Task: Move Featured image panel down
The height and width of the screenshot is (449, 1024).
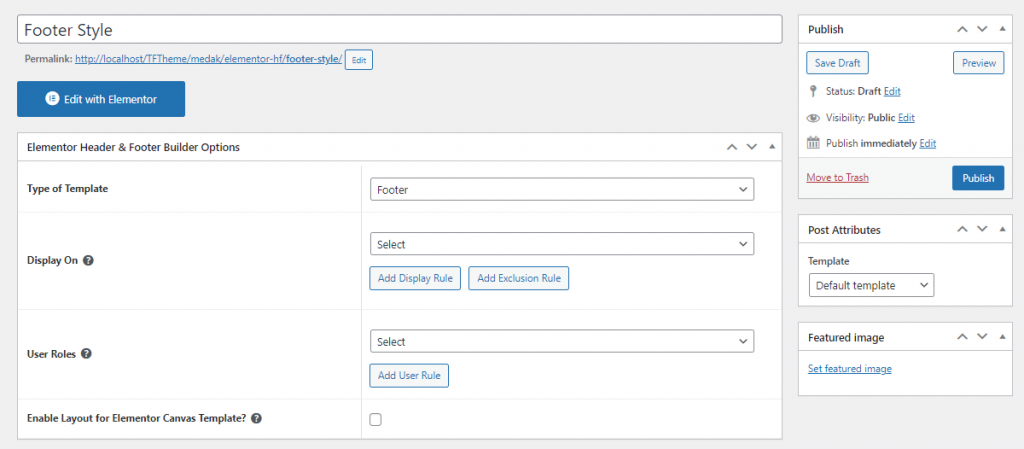Action: tap(982, 338)
